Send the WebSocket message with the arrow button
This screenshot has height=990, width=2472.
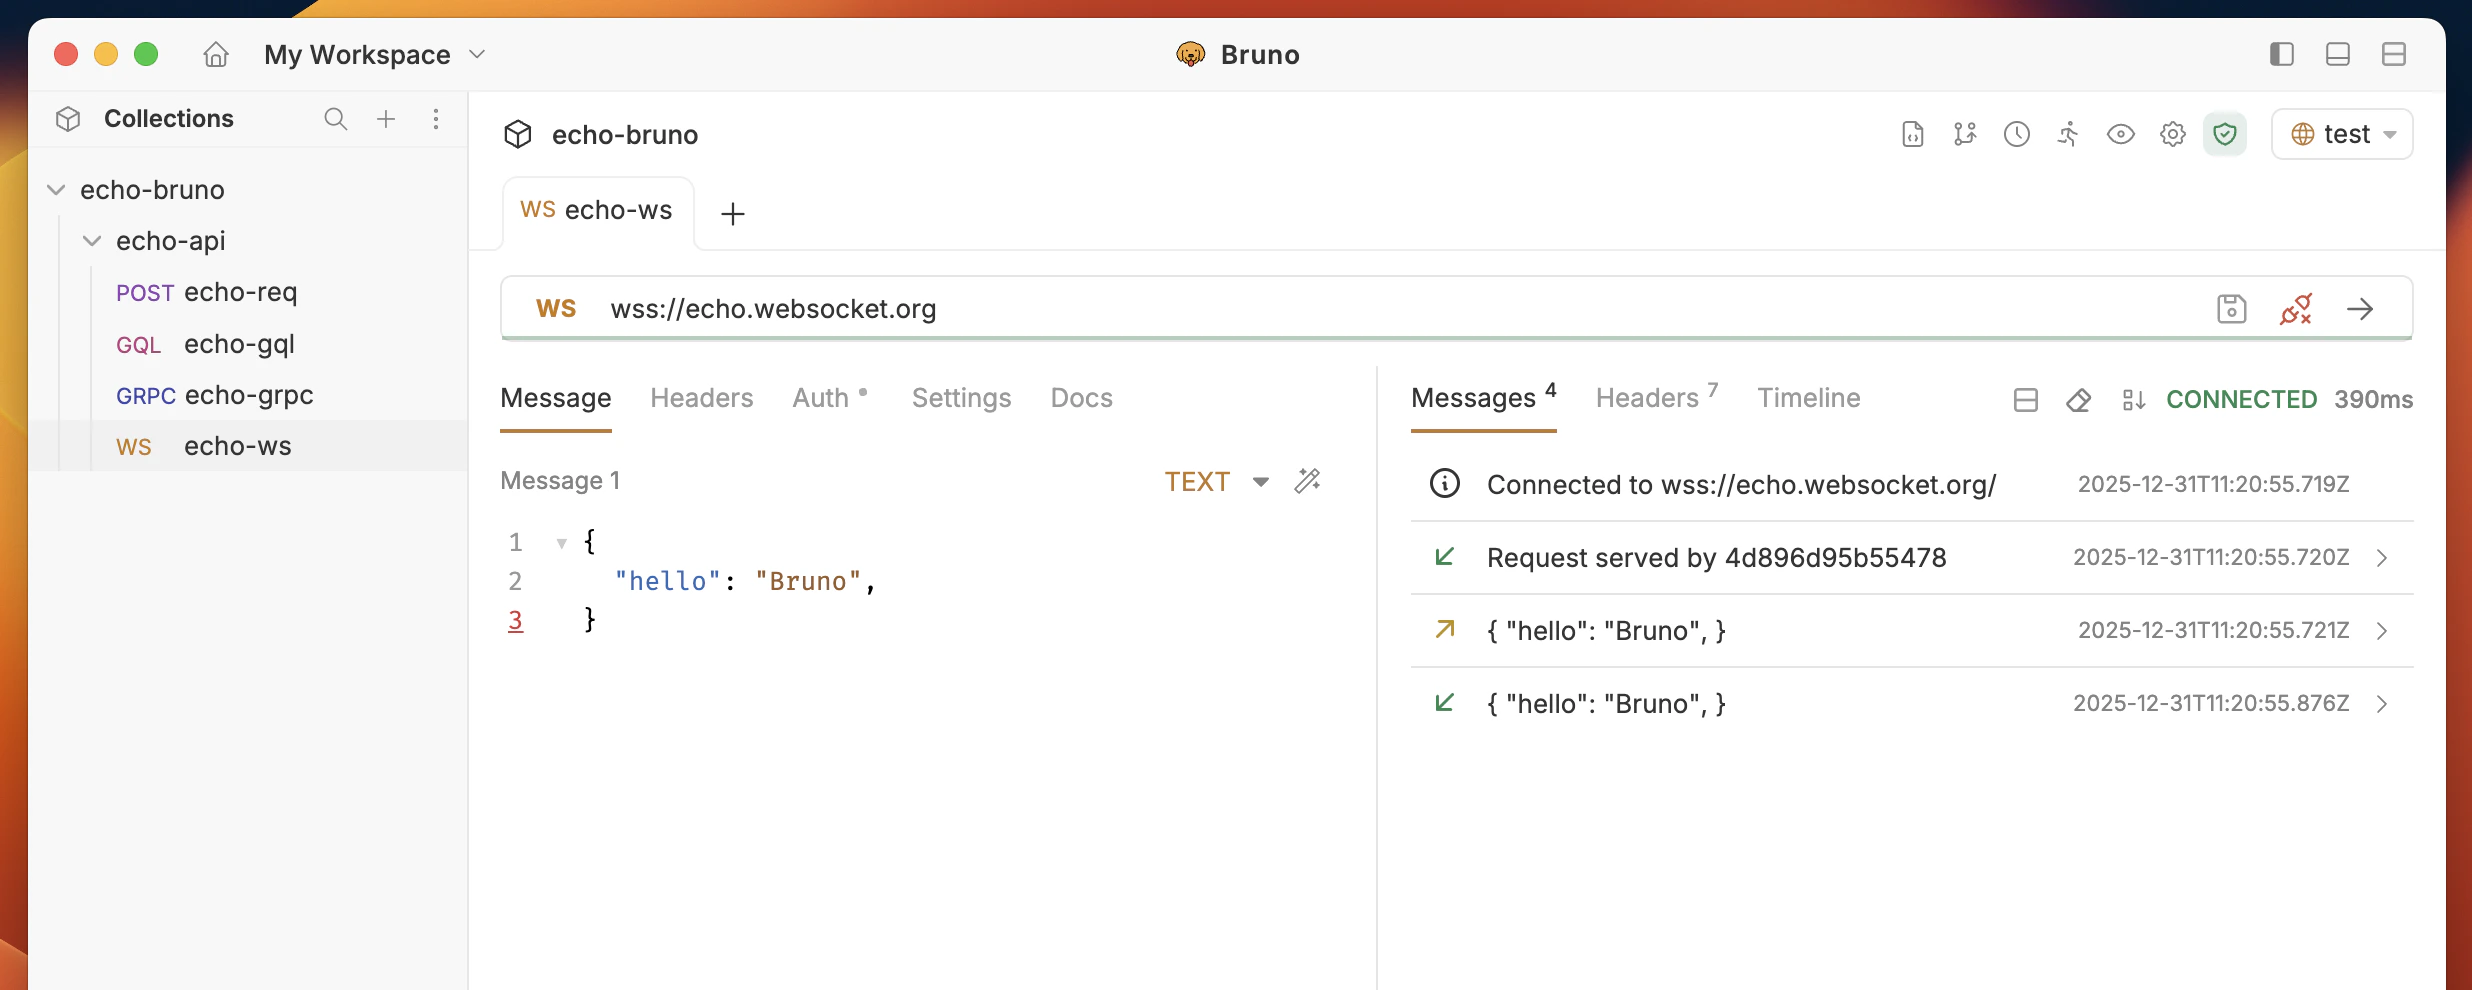[x=2362, y=308]
